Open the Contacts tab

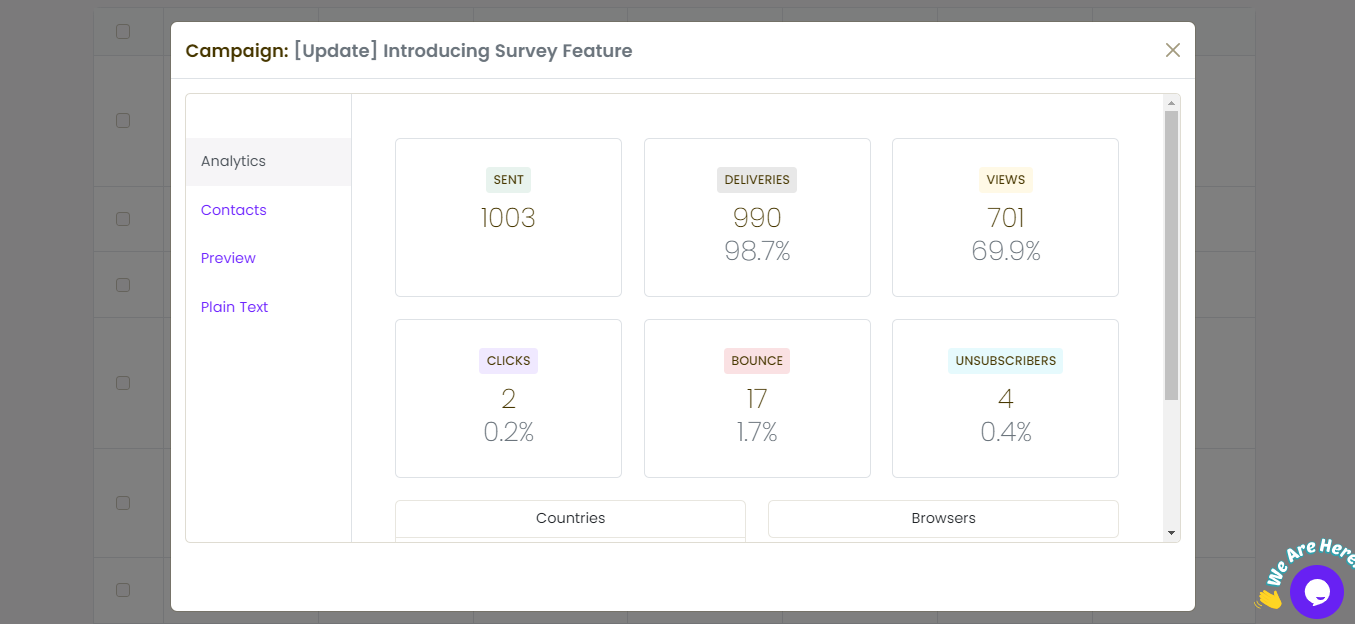[x=233, y=210]
